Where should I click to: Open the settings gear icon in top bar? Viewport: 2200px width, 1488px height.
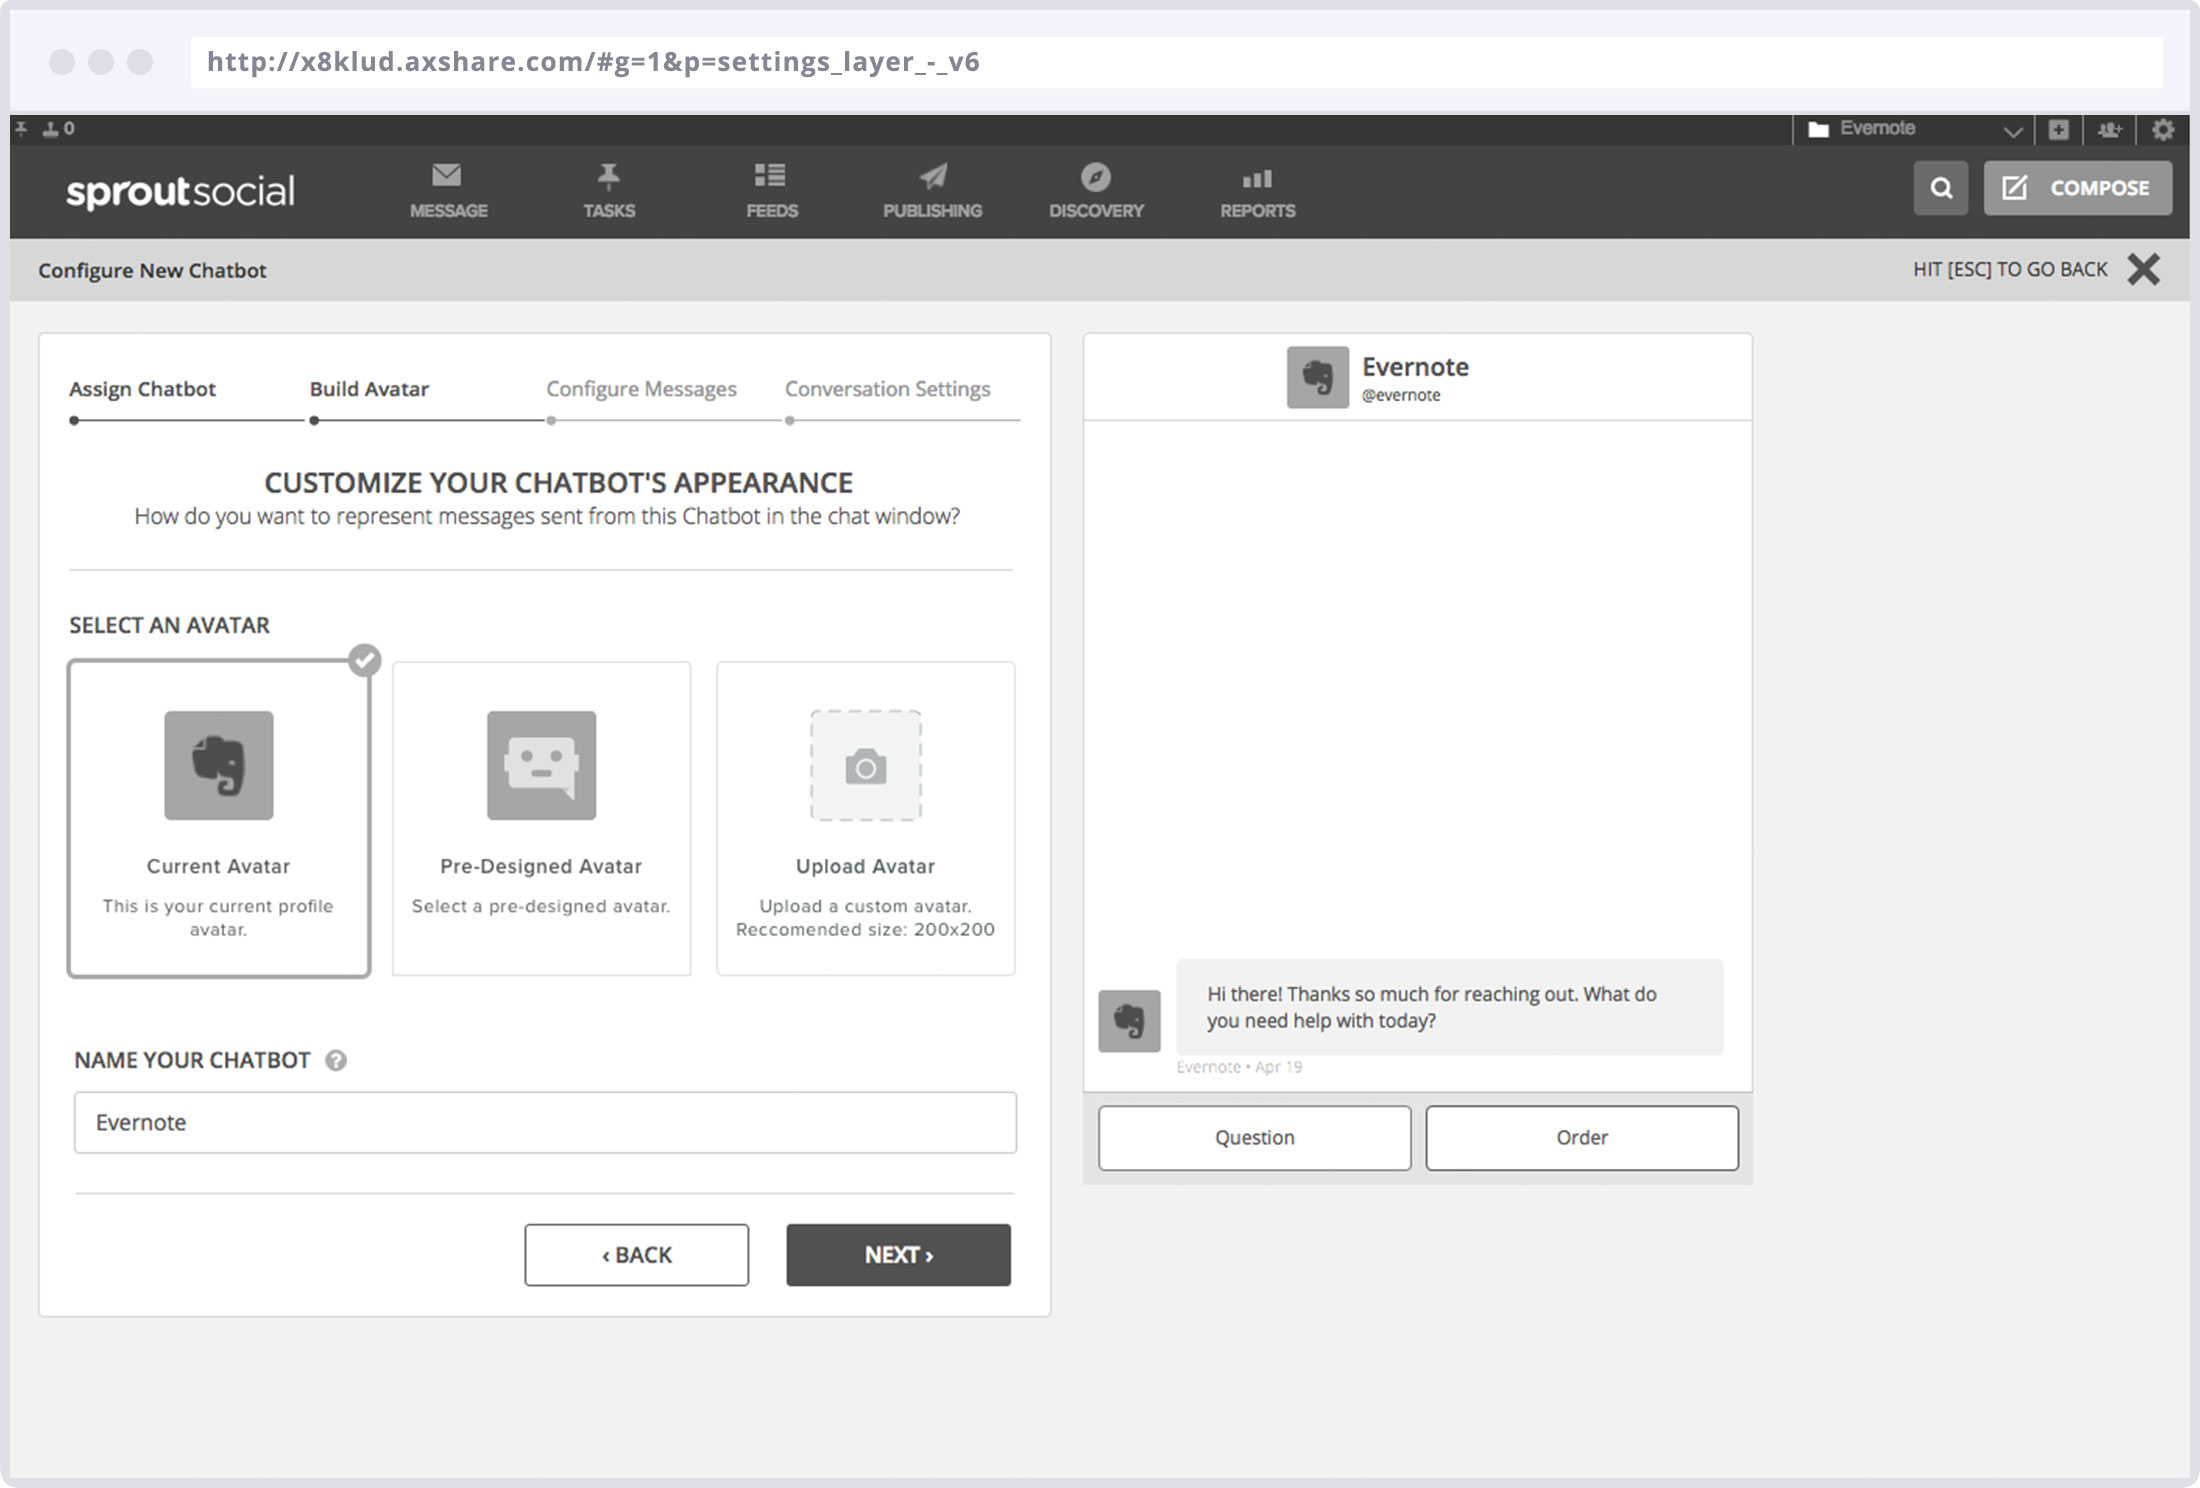tap(2163, 130)
